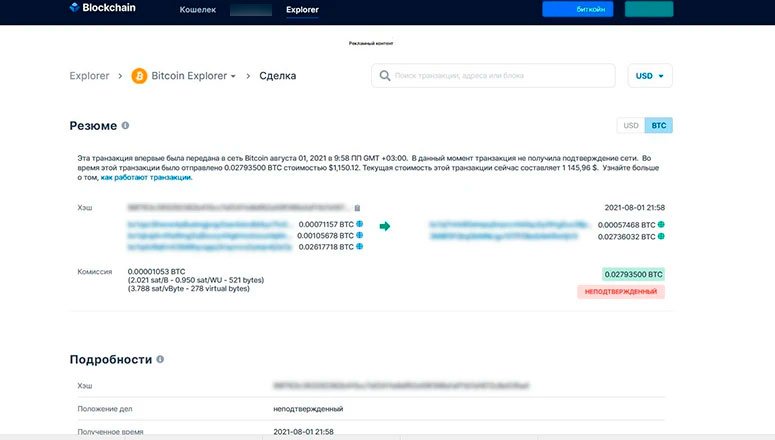Click globe icon beside 0.00105678 BTC
This screenshot has width=775, height=440.
click(x=359, y=235)
